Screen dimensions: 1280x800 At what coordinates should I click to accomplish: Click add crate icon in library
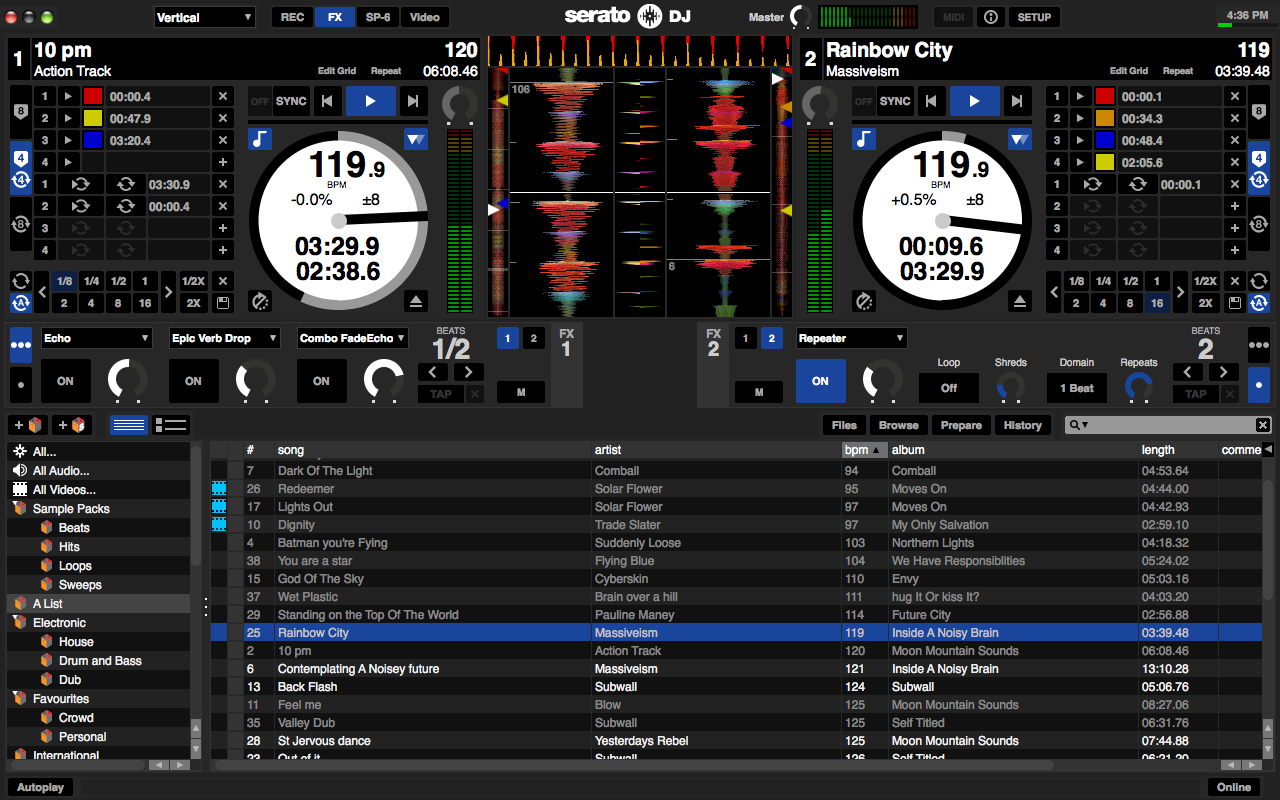point(26,425)
